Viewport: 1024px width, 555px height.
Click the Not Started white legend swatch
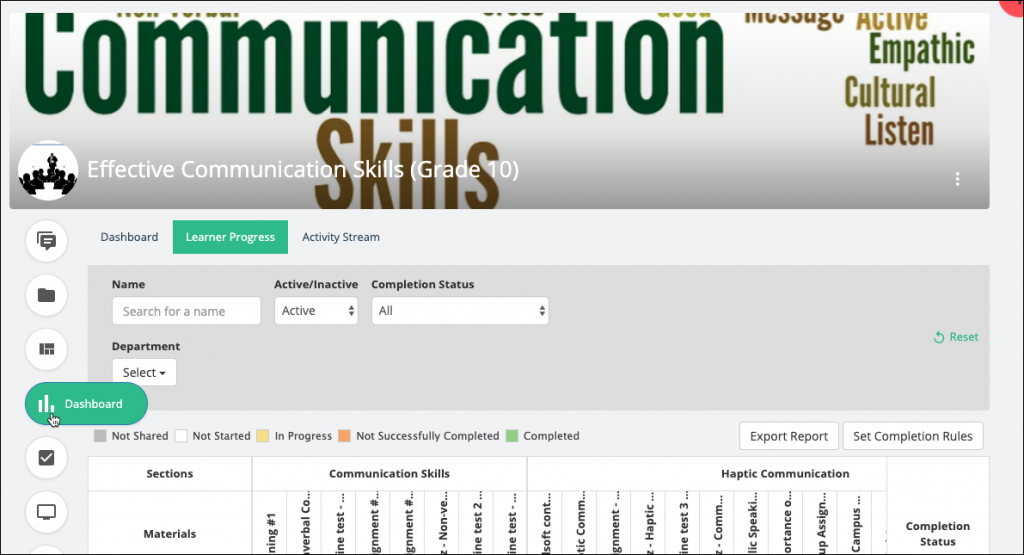(181, 436)
